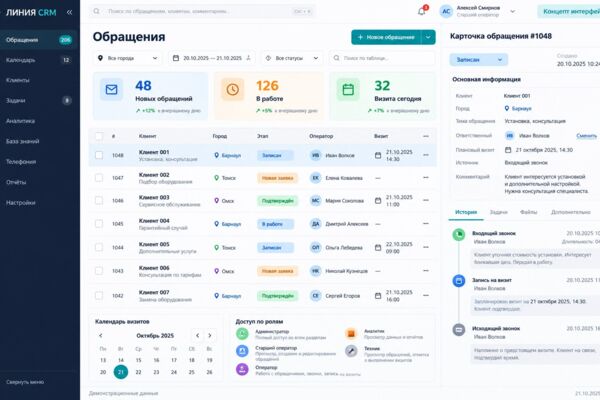The image size is (600, 400).
Task: Open 'Клиенты' in sidebar
Action: coord(40,80)
